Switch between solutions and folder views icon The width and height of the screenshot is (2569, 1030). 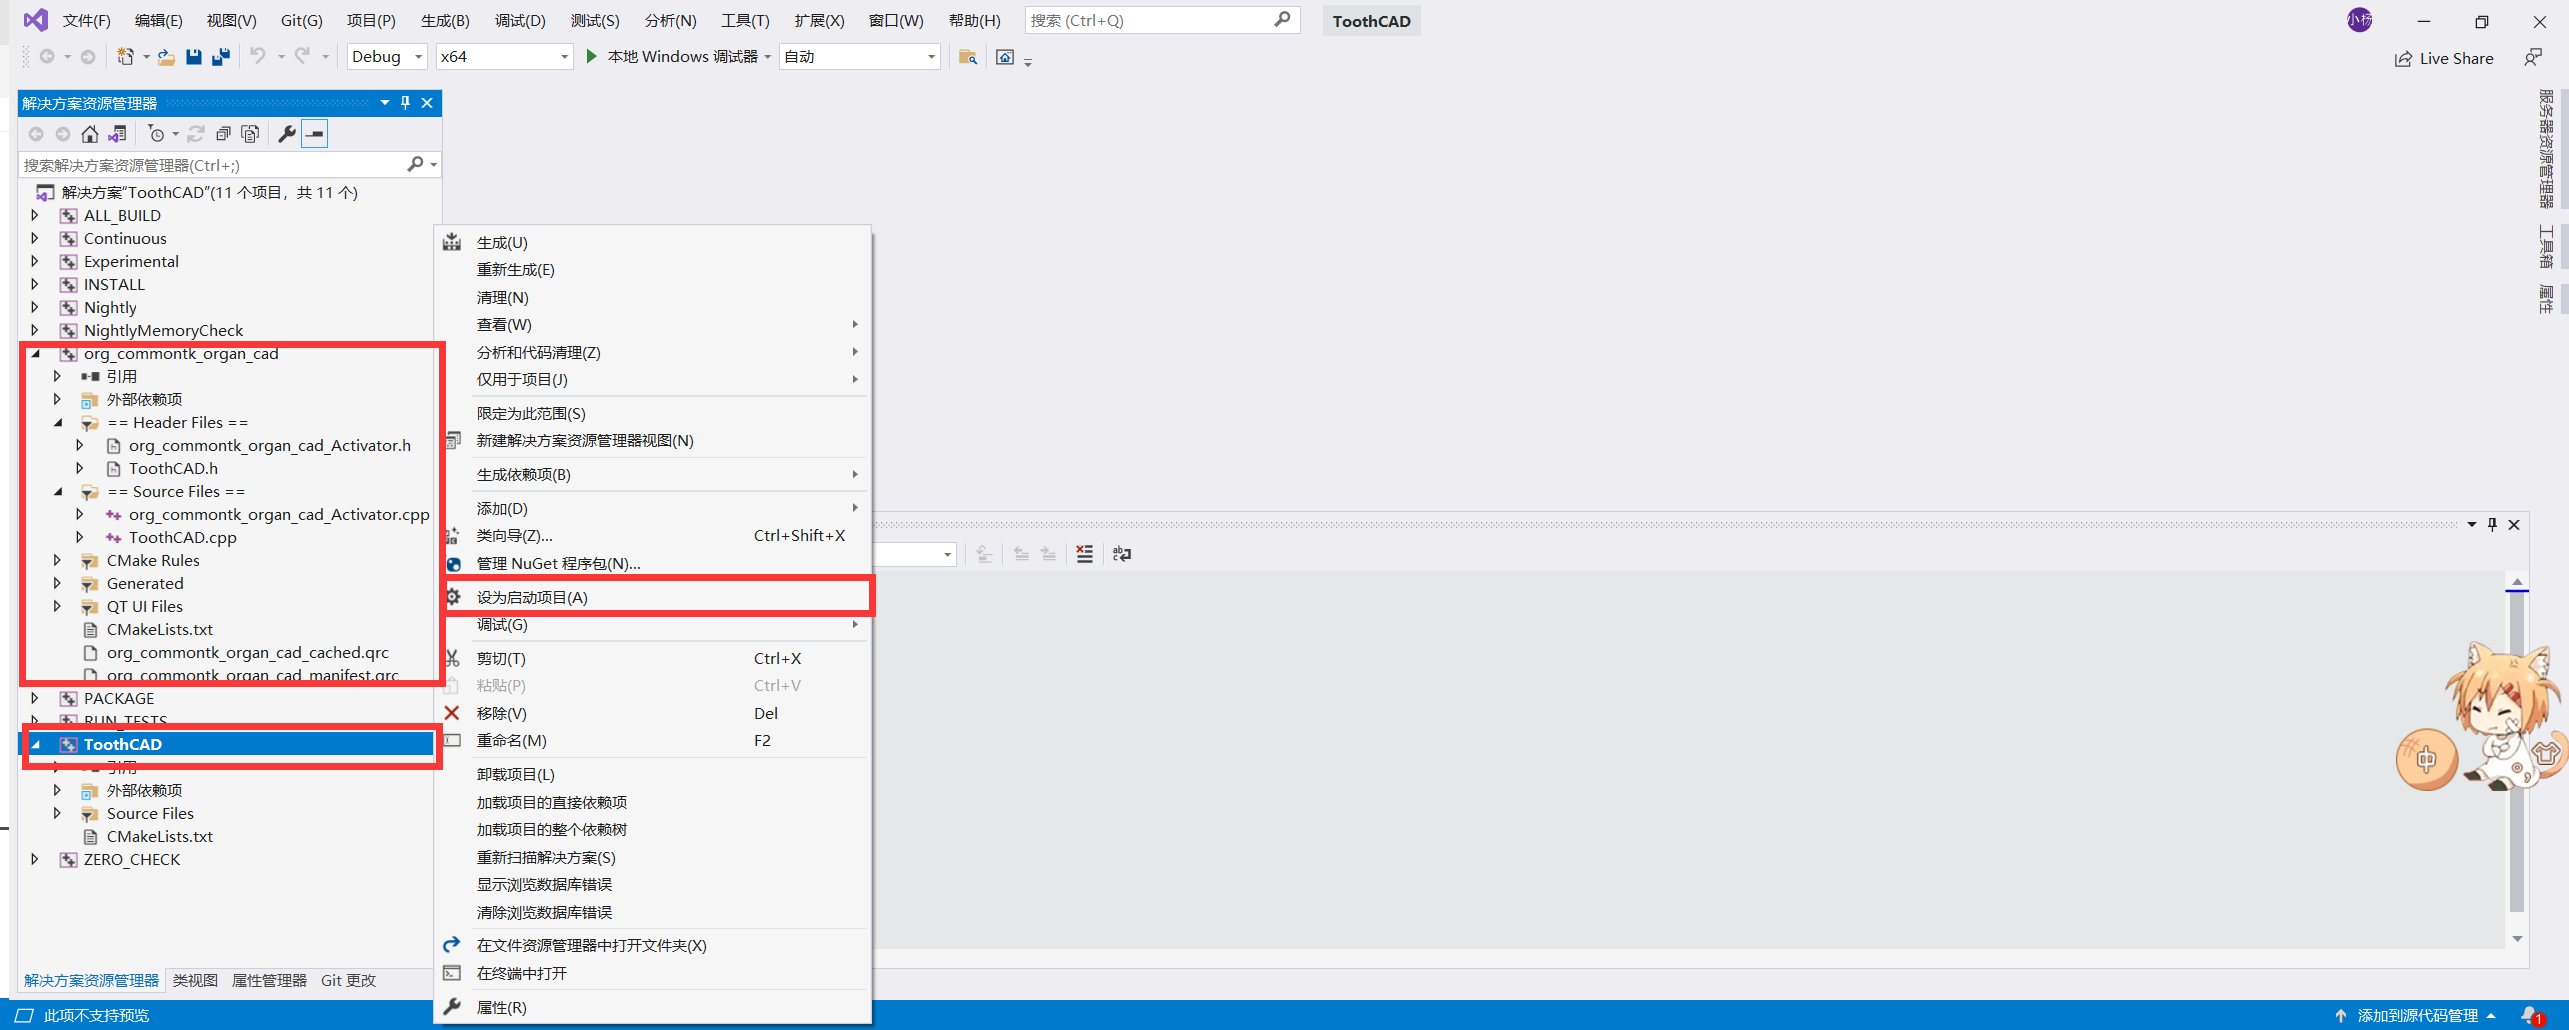point(117,134)
